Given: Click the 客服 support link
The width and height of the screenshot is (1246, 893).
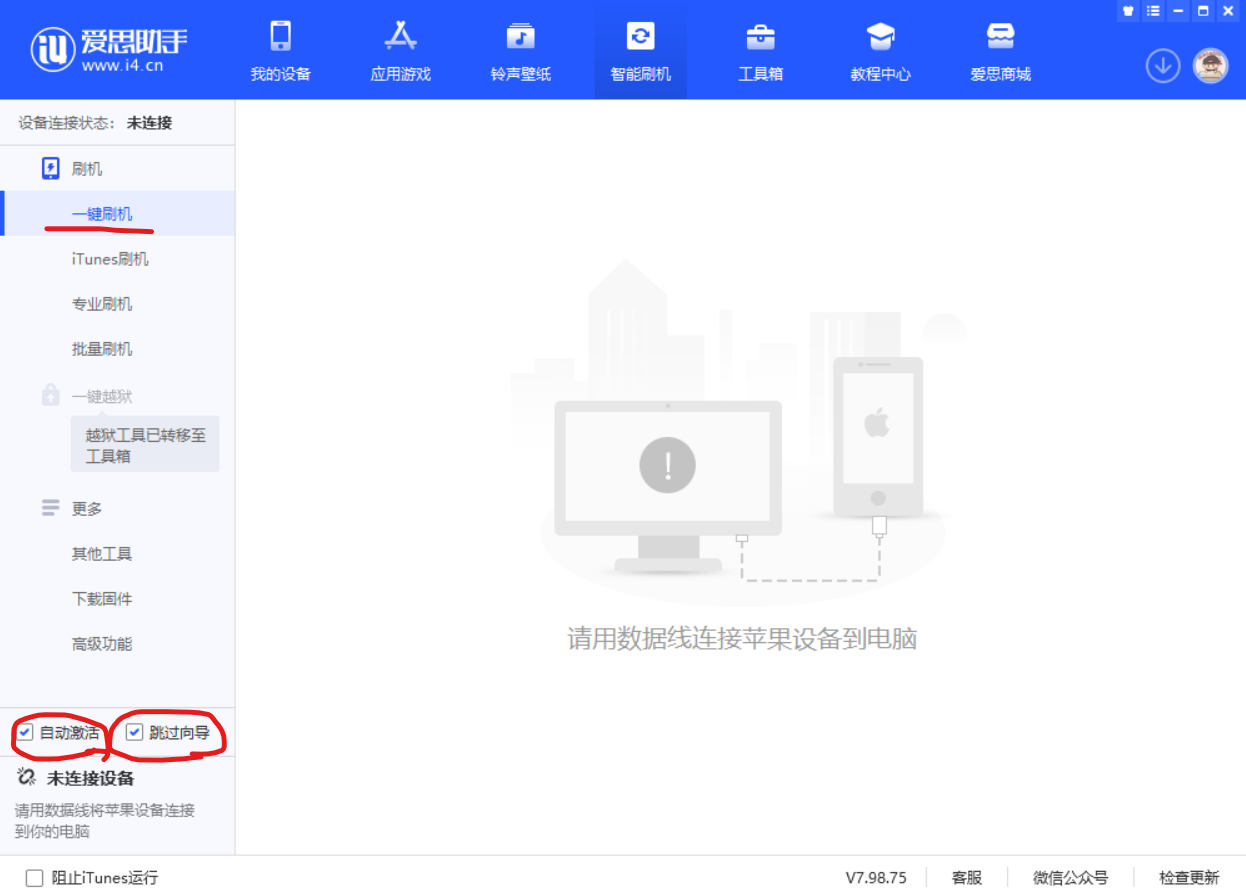Looking at the screenshot, I should (967, 878).
